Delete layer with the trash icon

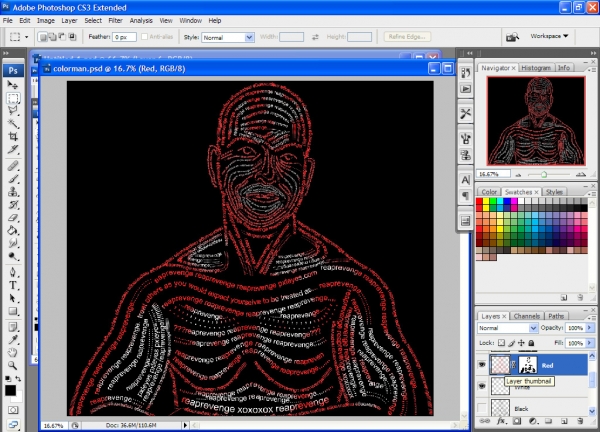[580, 421]
